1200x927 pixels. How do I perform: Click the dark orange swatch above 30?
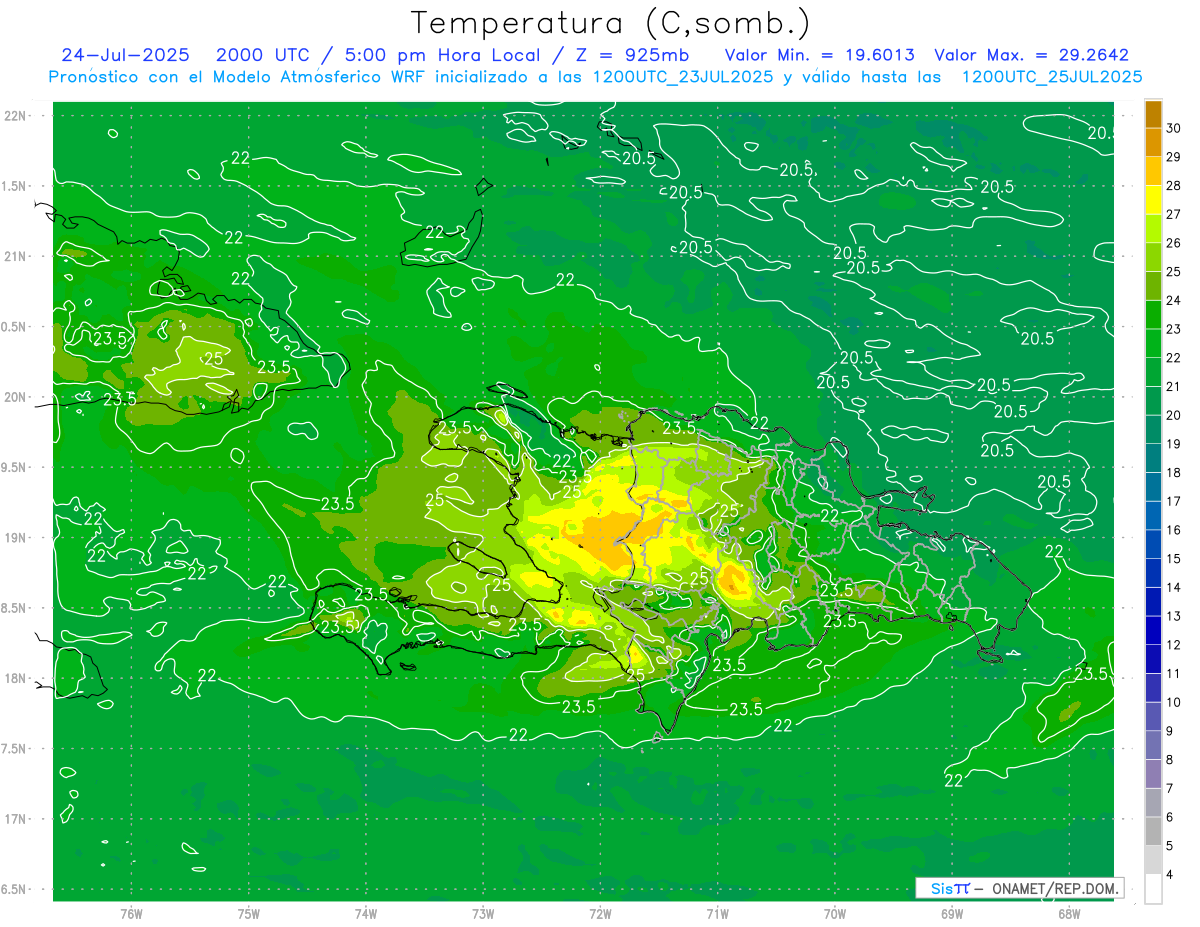coord(1153,114)
